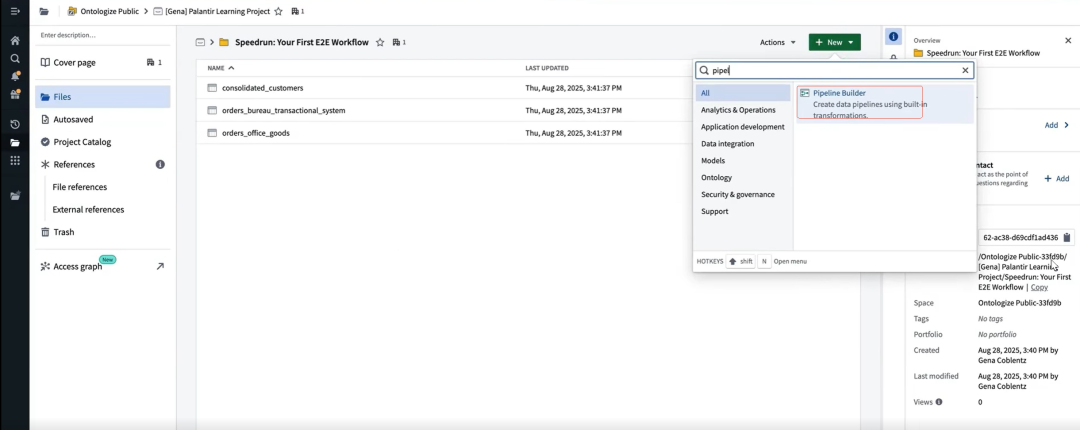Click the starred folder icon in dark sidebar
Screen dimensions: 1080x430
pyautogui.click(x=14, y=196)
